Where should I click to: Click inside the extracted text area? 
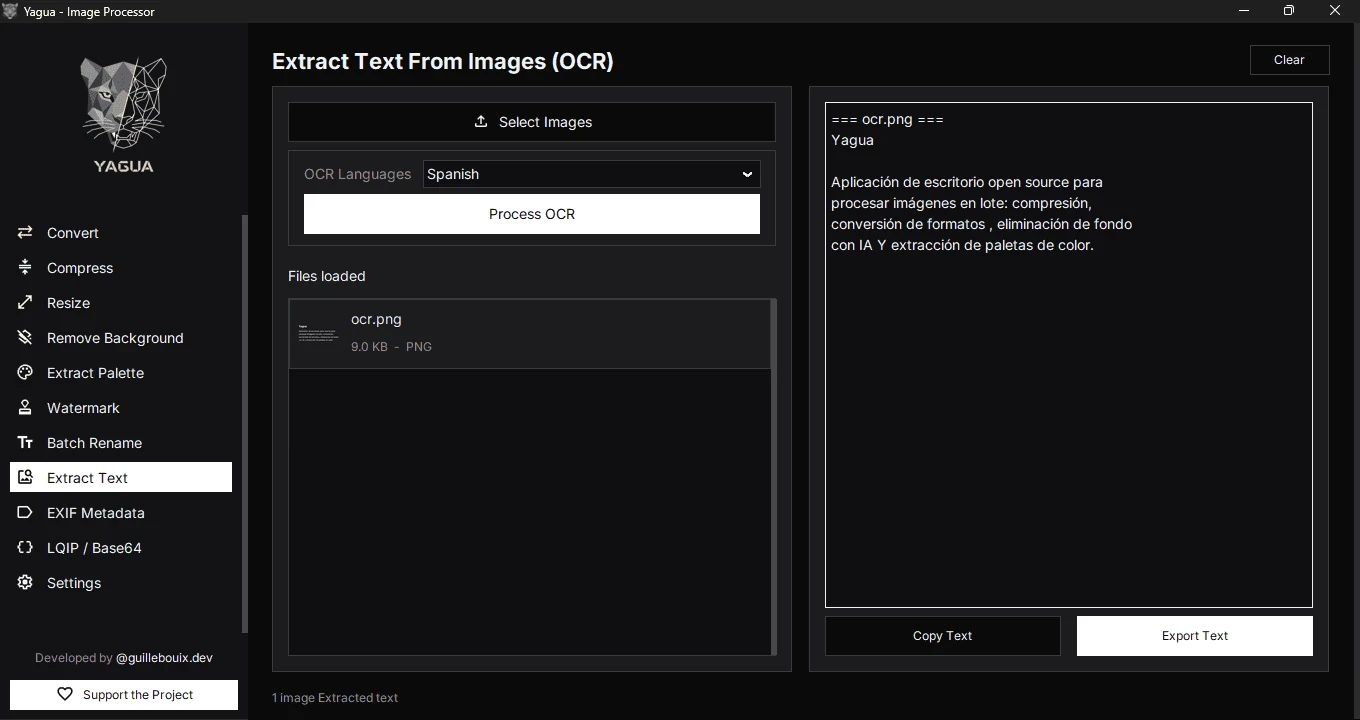(1069, 355)
